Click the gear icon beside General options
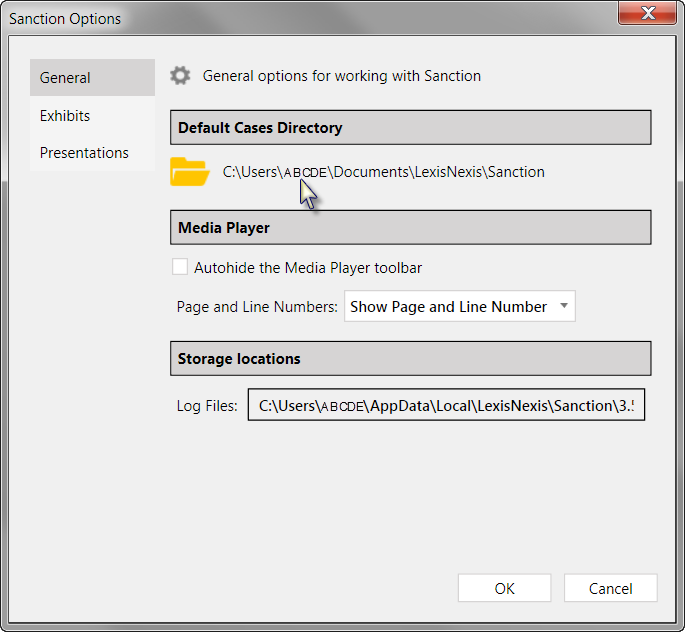Screen dimensions: 685x632 tap(180, 76)
